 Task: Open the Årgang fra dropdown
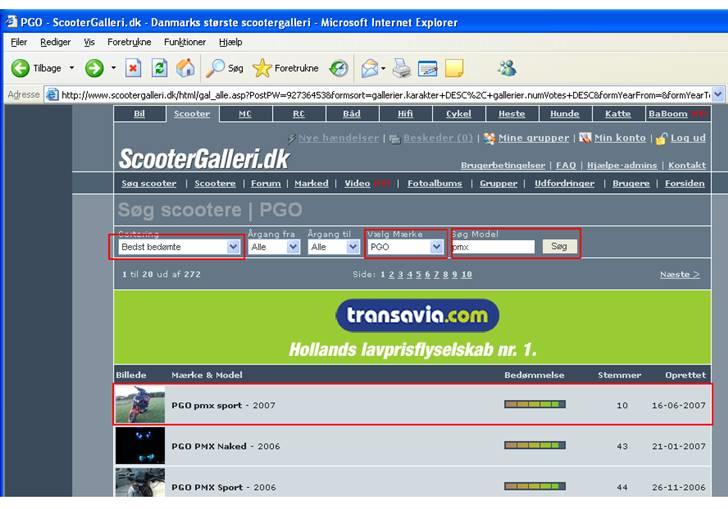pyautogui.click(x=274, y=247)
